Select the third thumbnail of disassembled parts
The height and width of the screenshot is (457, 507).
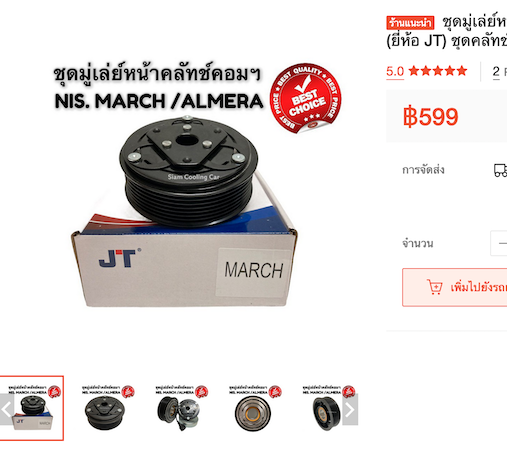click(x=179, y=408)
